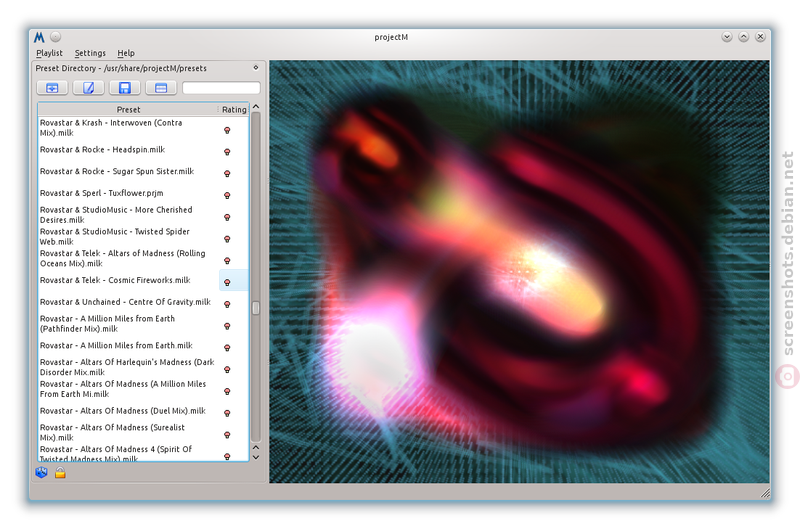This screenshot has width=800, height=529.
Task: Click the projectM visualization canvas
Action: [x=519, y=271]
